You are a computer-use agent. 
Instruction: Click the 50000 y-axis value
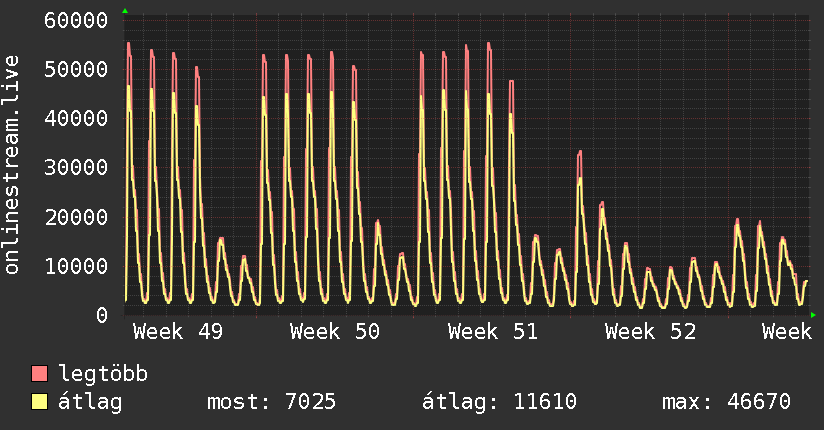pos(78,69)
